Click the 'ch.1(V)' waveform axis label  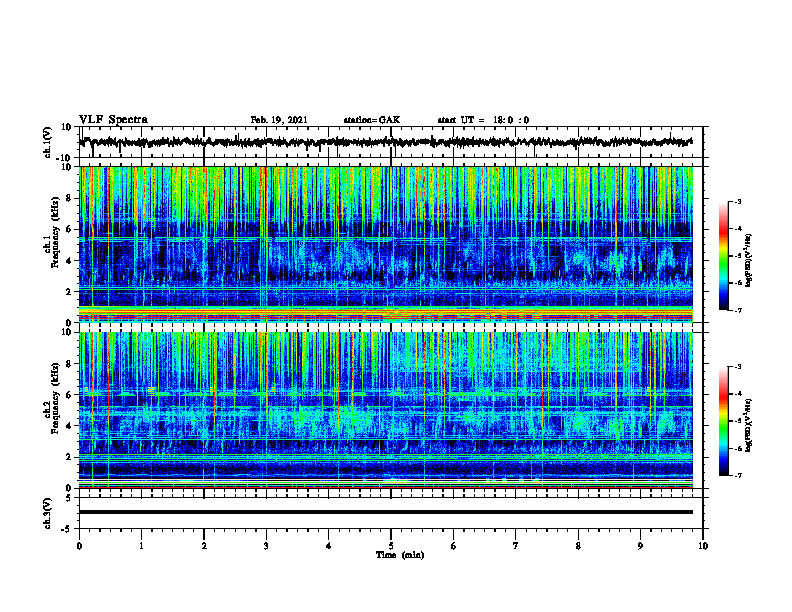48,142
